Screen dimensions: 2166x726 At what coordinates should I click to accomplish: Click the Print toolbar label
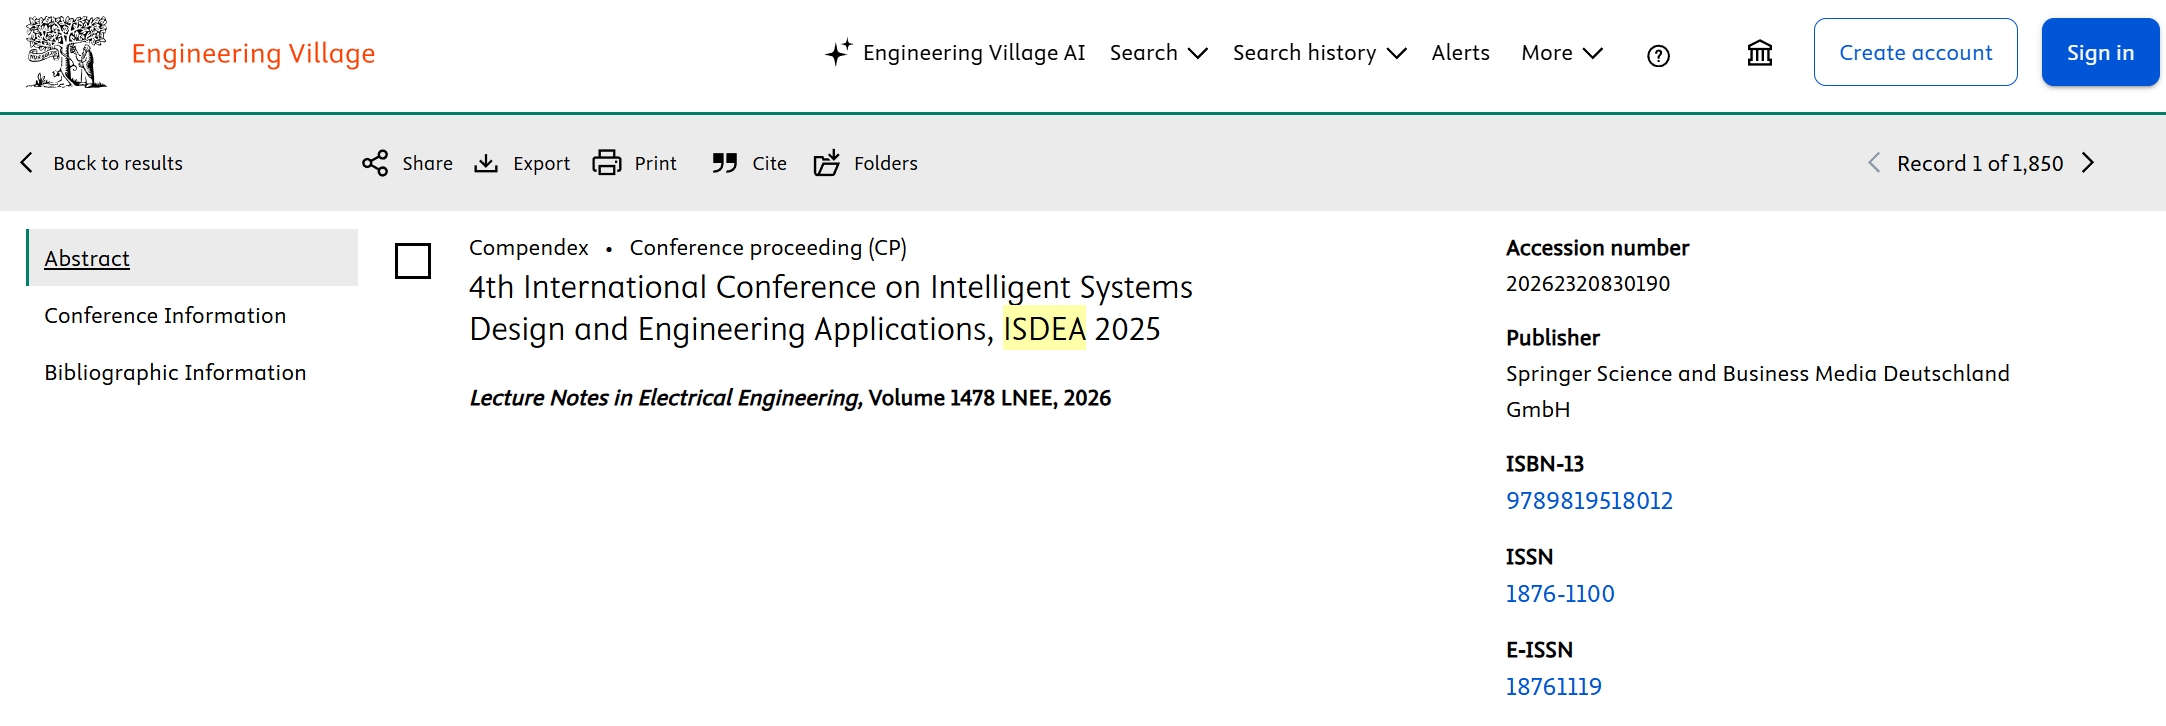pyautogui.click(x=656, y=163)
